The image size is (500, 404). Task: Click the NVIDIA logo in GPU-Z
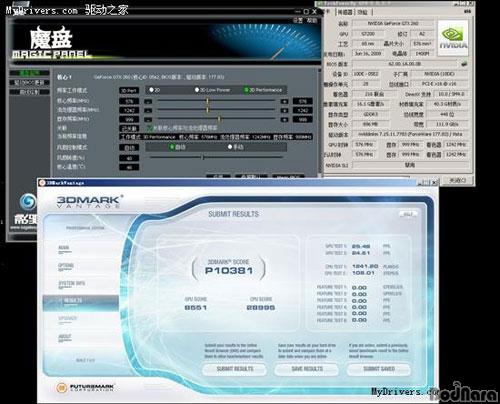click(x=453, y=38)
